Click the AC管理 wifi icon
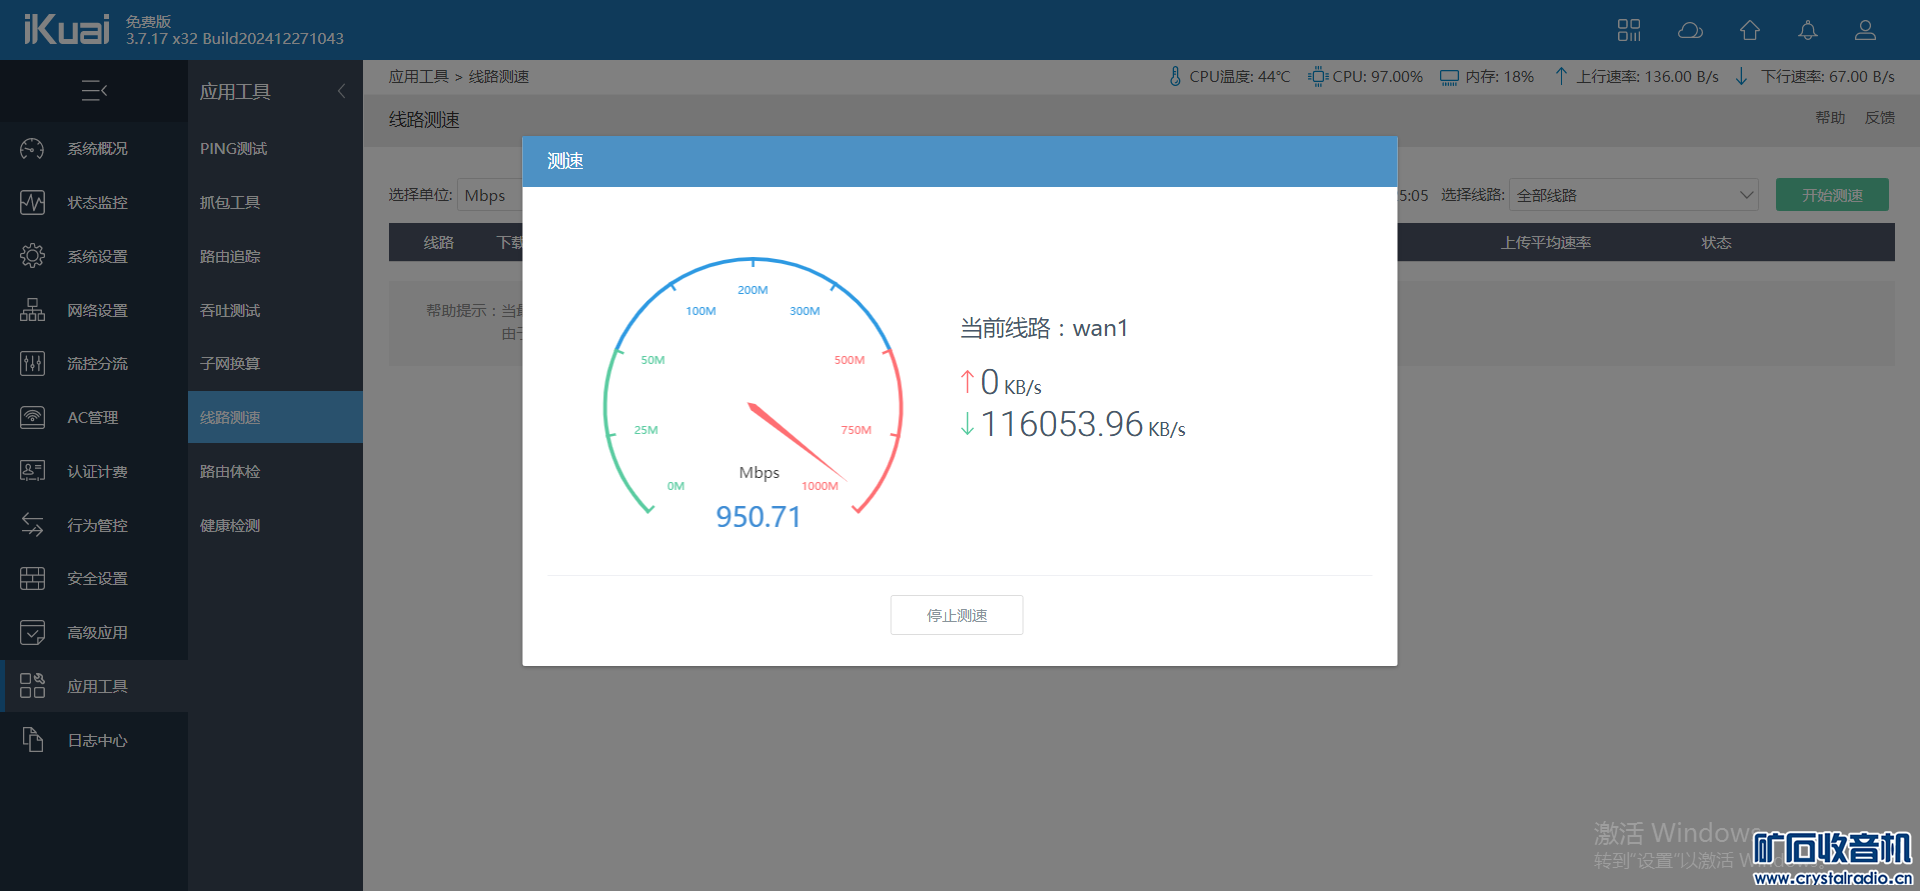This screenshot has width=1920, height=891. 32,418
